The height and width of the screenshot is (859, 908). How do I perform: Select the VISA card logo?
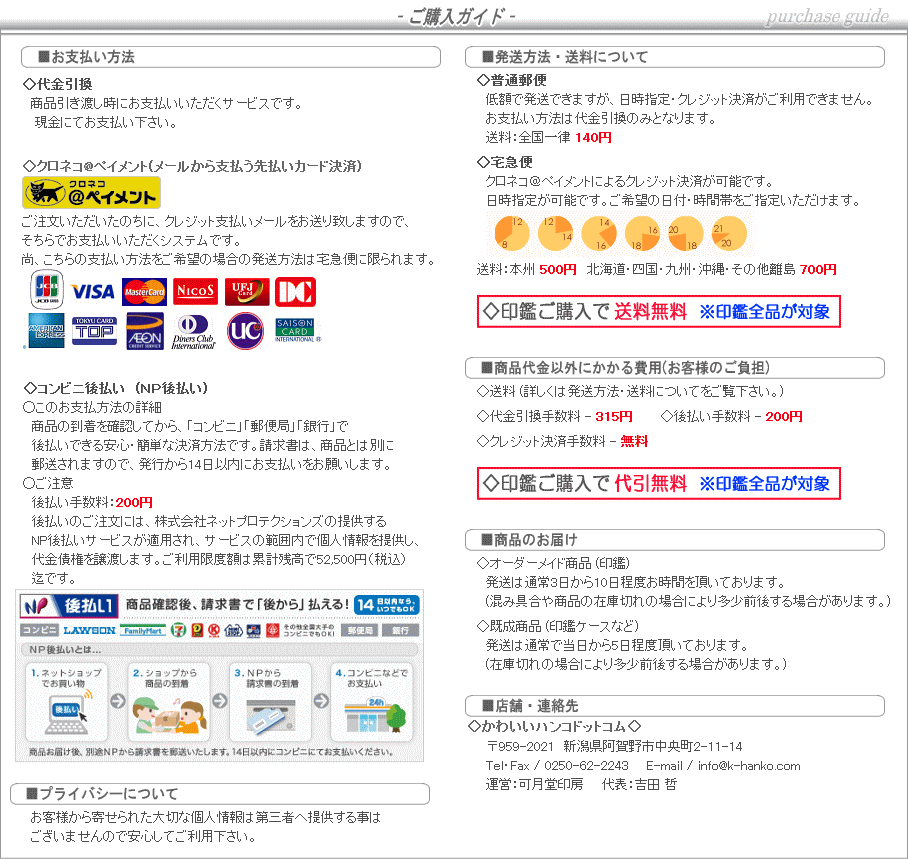point(93,291)
